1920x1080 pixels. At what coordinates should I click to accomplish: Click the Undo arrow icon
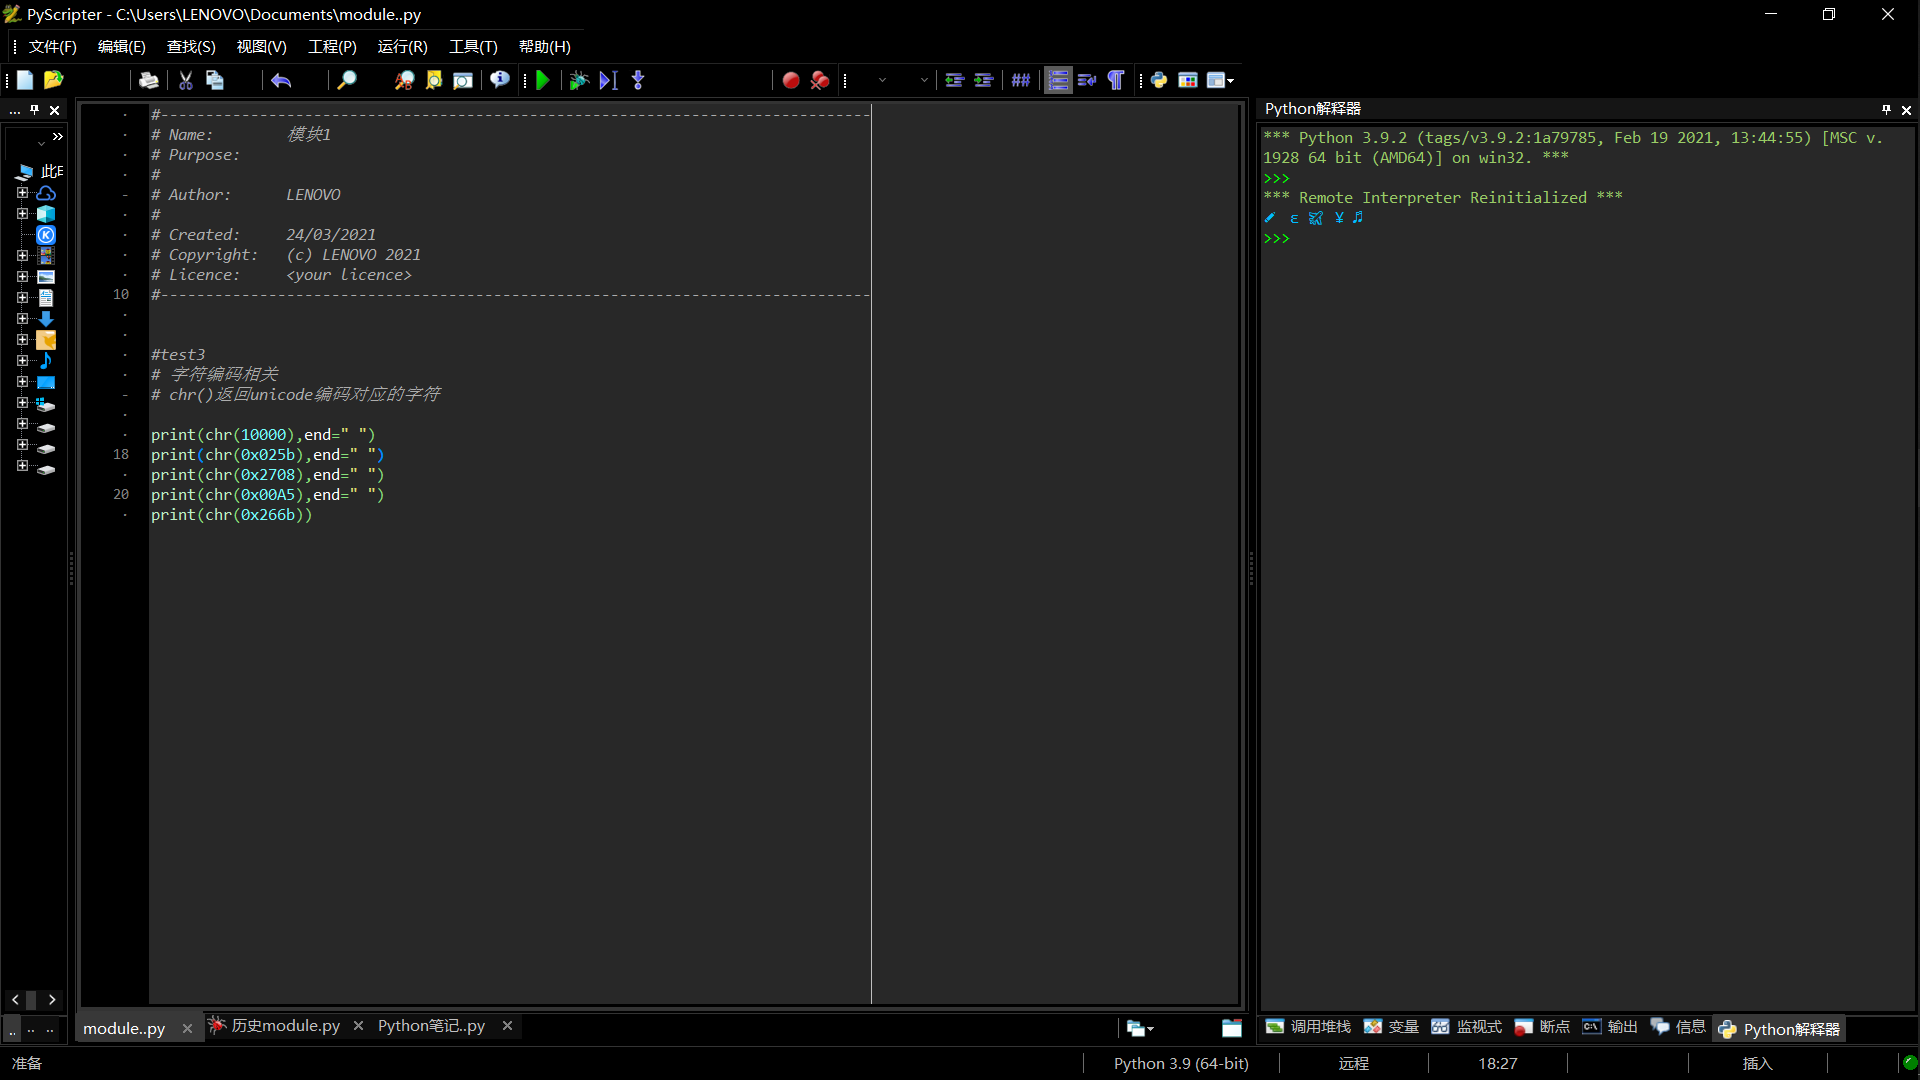coord(281,80)
